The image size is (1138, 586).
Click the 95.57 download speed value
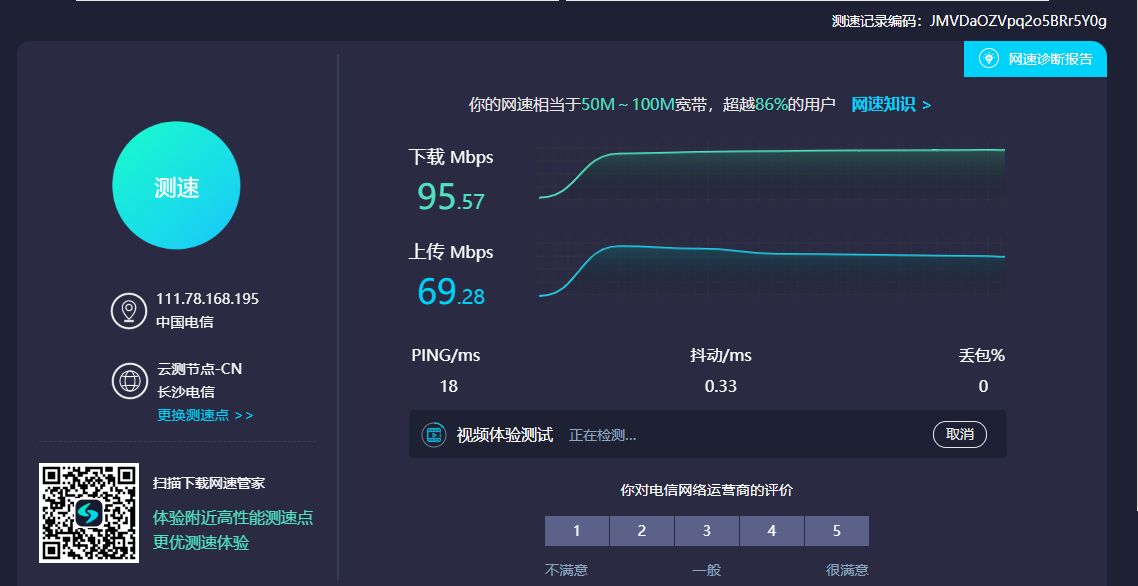click(450, 197)
